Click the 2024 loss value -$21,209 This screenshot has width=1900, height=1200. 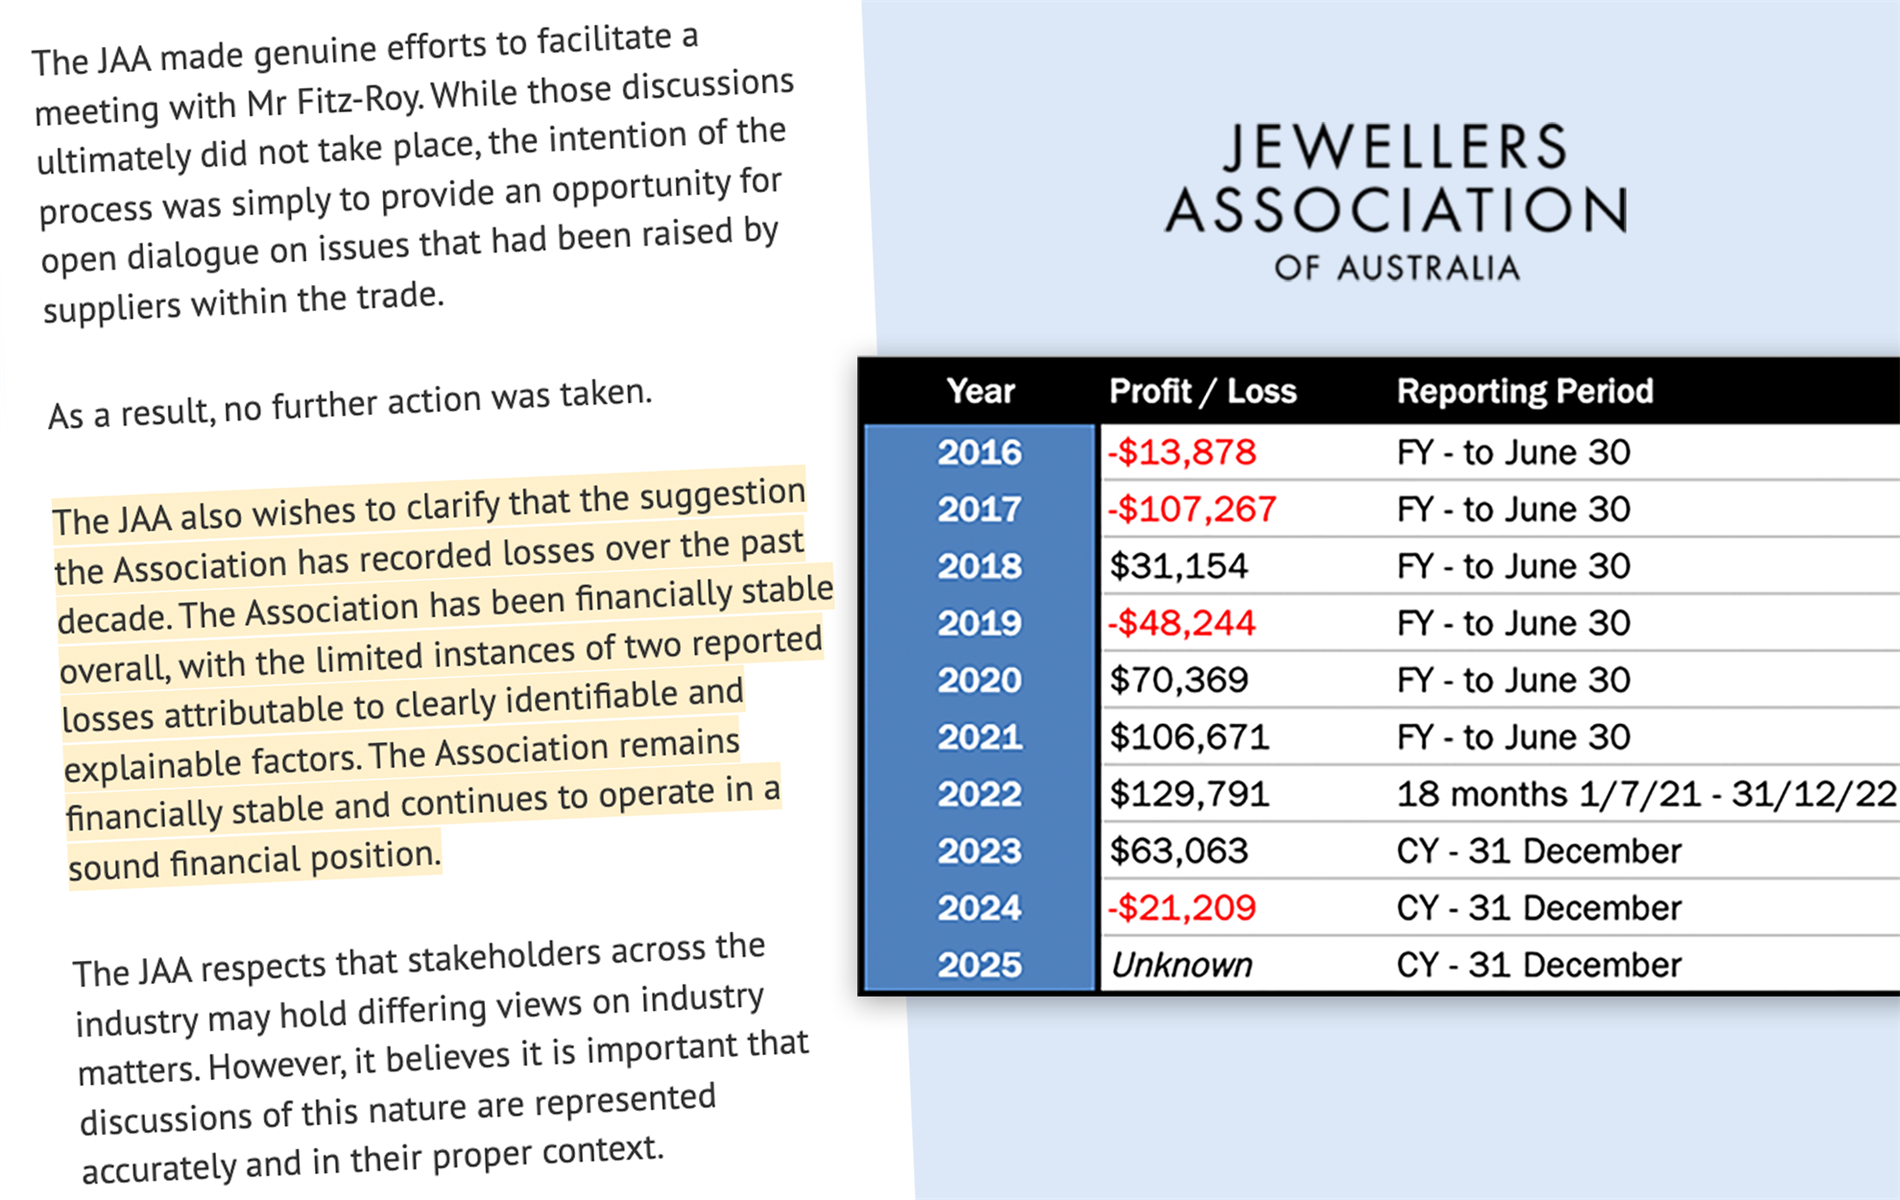pyautogui.click(x=1182, y=909)
